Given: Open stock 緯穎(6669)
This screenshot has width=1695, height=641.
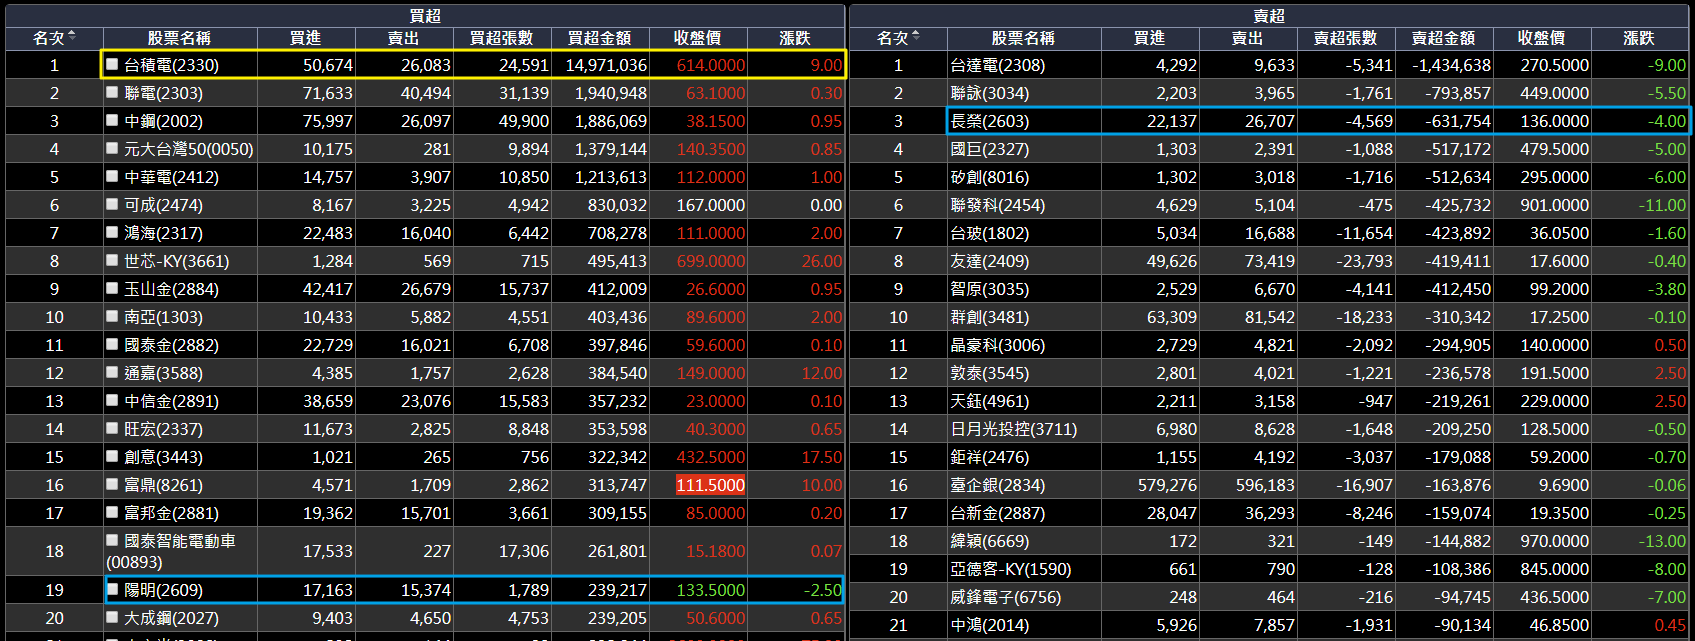Looking at the screenshot, I should [x=989, y=541].
